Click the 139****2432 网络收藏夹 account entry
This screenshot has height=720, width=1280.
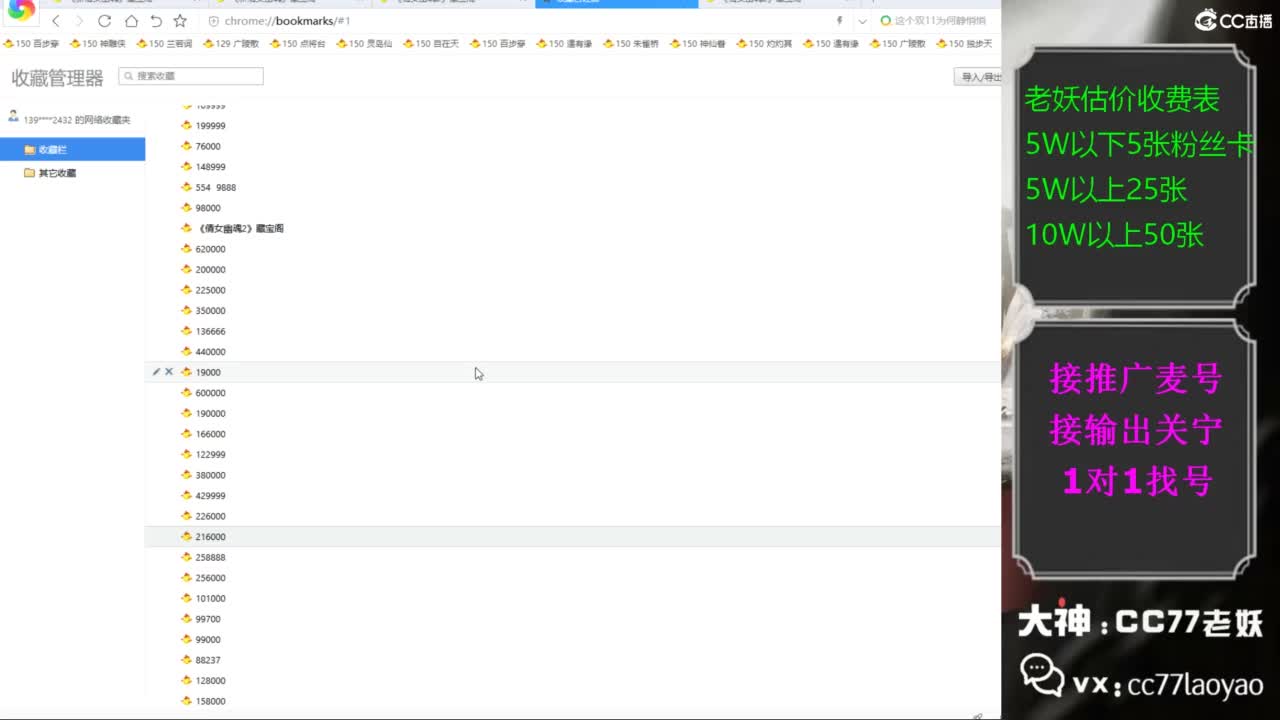coord(69,119)
